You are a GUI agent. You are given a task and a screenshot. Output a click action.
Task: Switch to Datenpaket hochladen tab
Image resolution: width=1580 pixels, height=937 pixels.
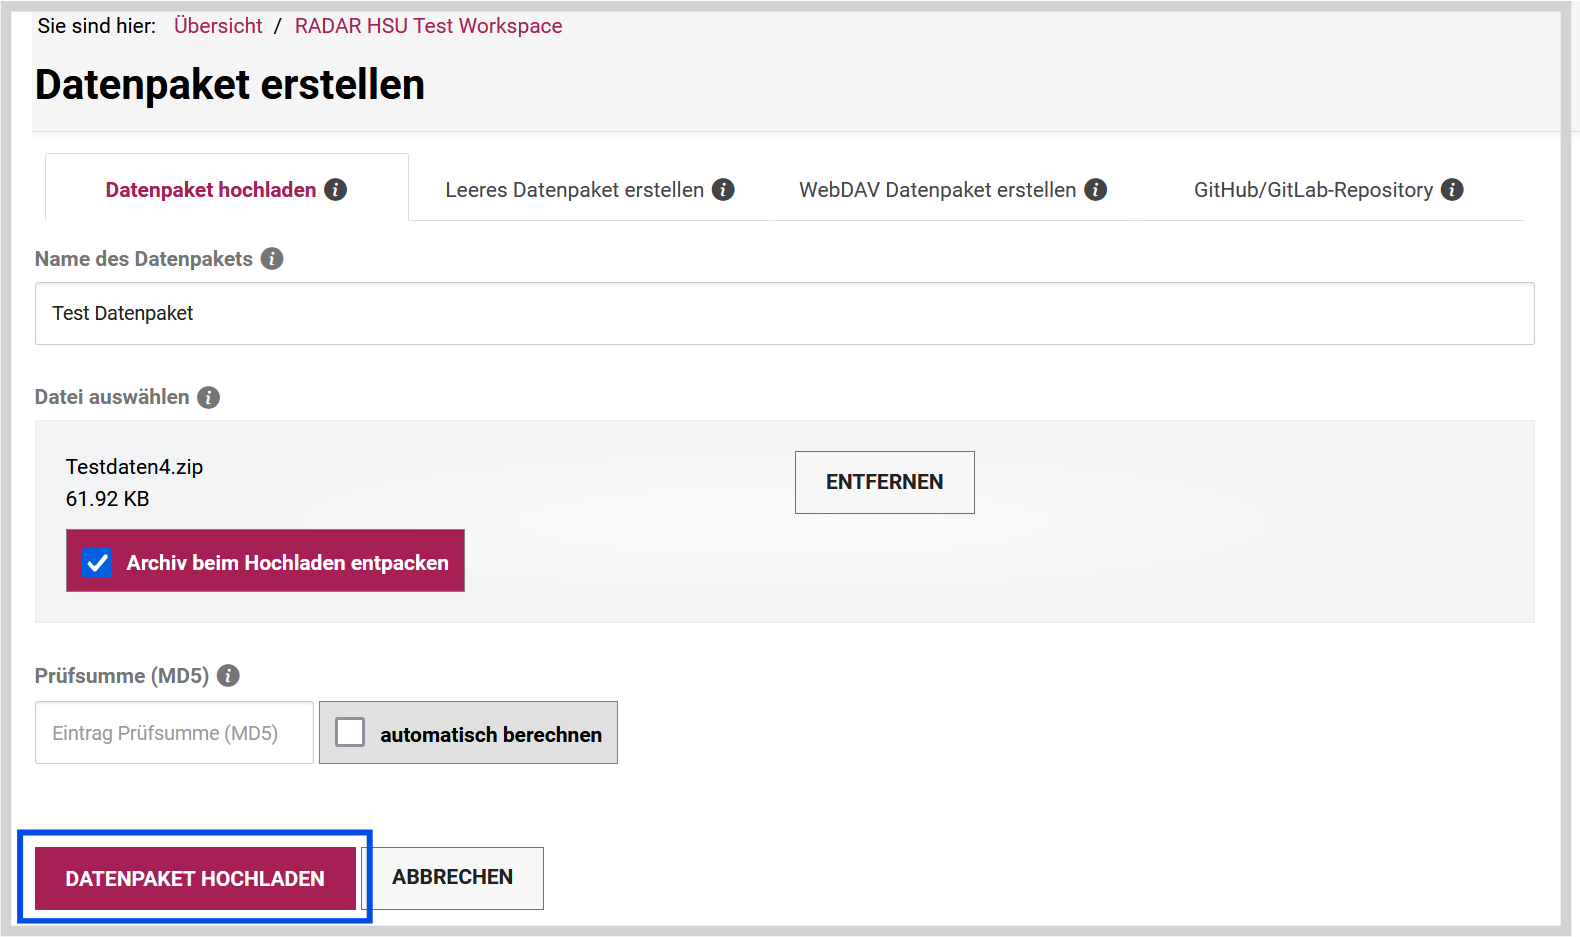click(x=226, y=189)
